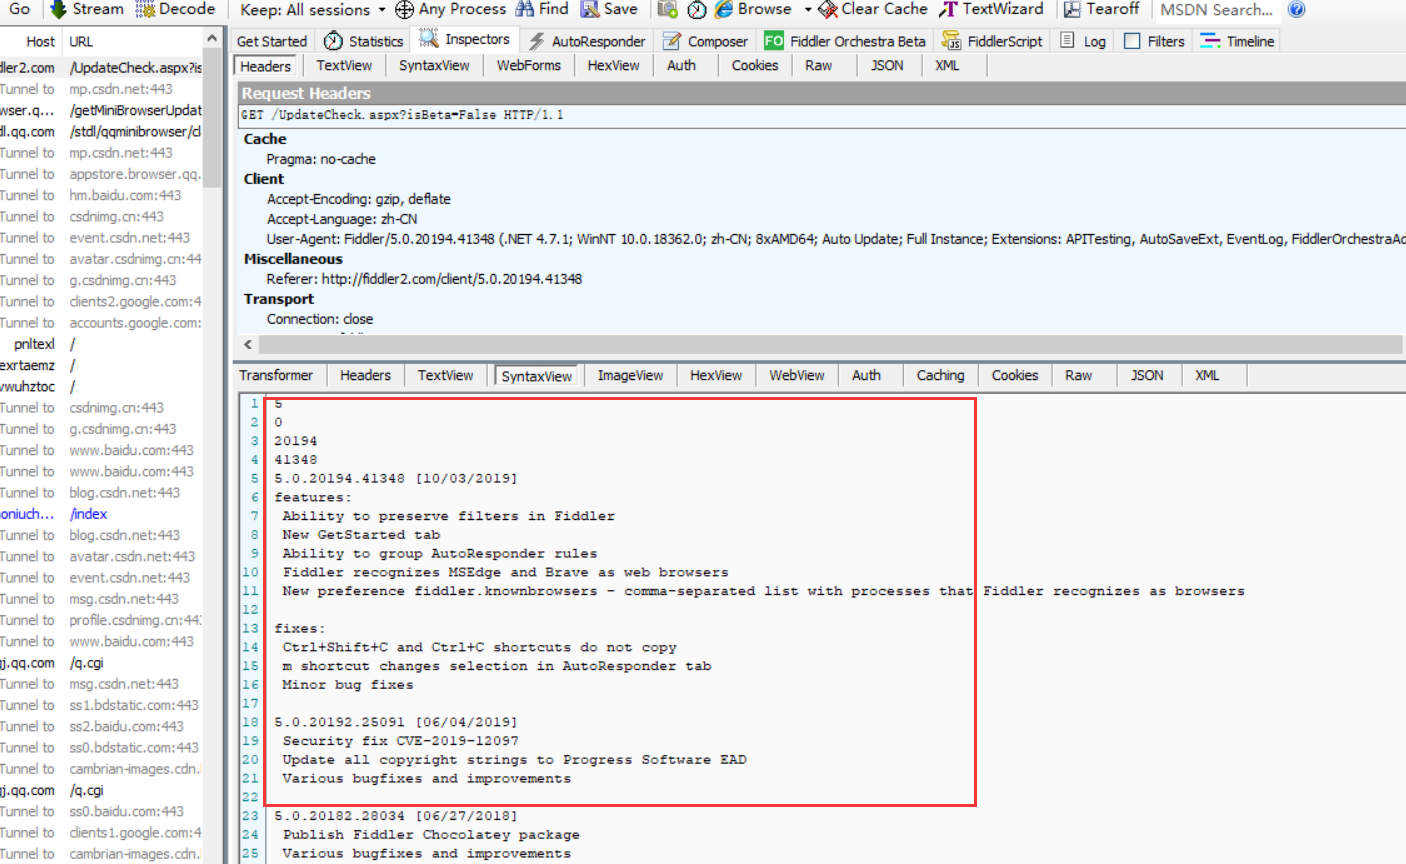Select the /UpdateCheck.aspx session row
The height and width of the screenshot is (864, 1406).
pyautogui.click(x=101, y=67)
